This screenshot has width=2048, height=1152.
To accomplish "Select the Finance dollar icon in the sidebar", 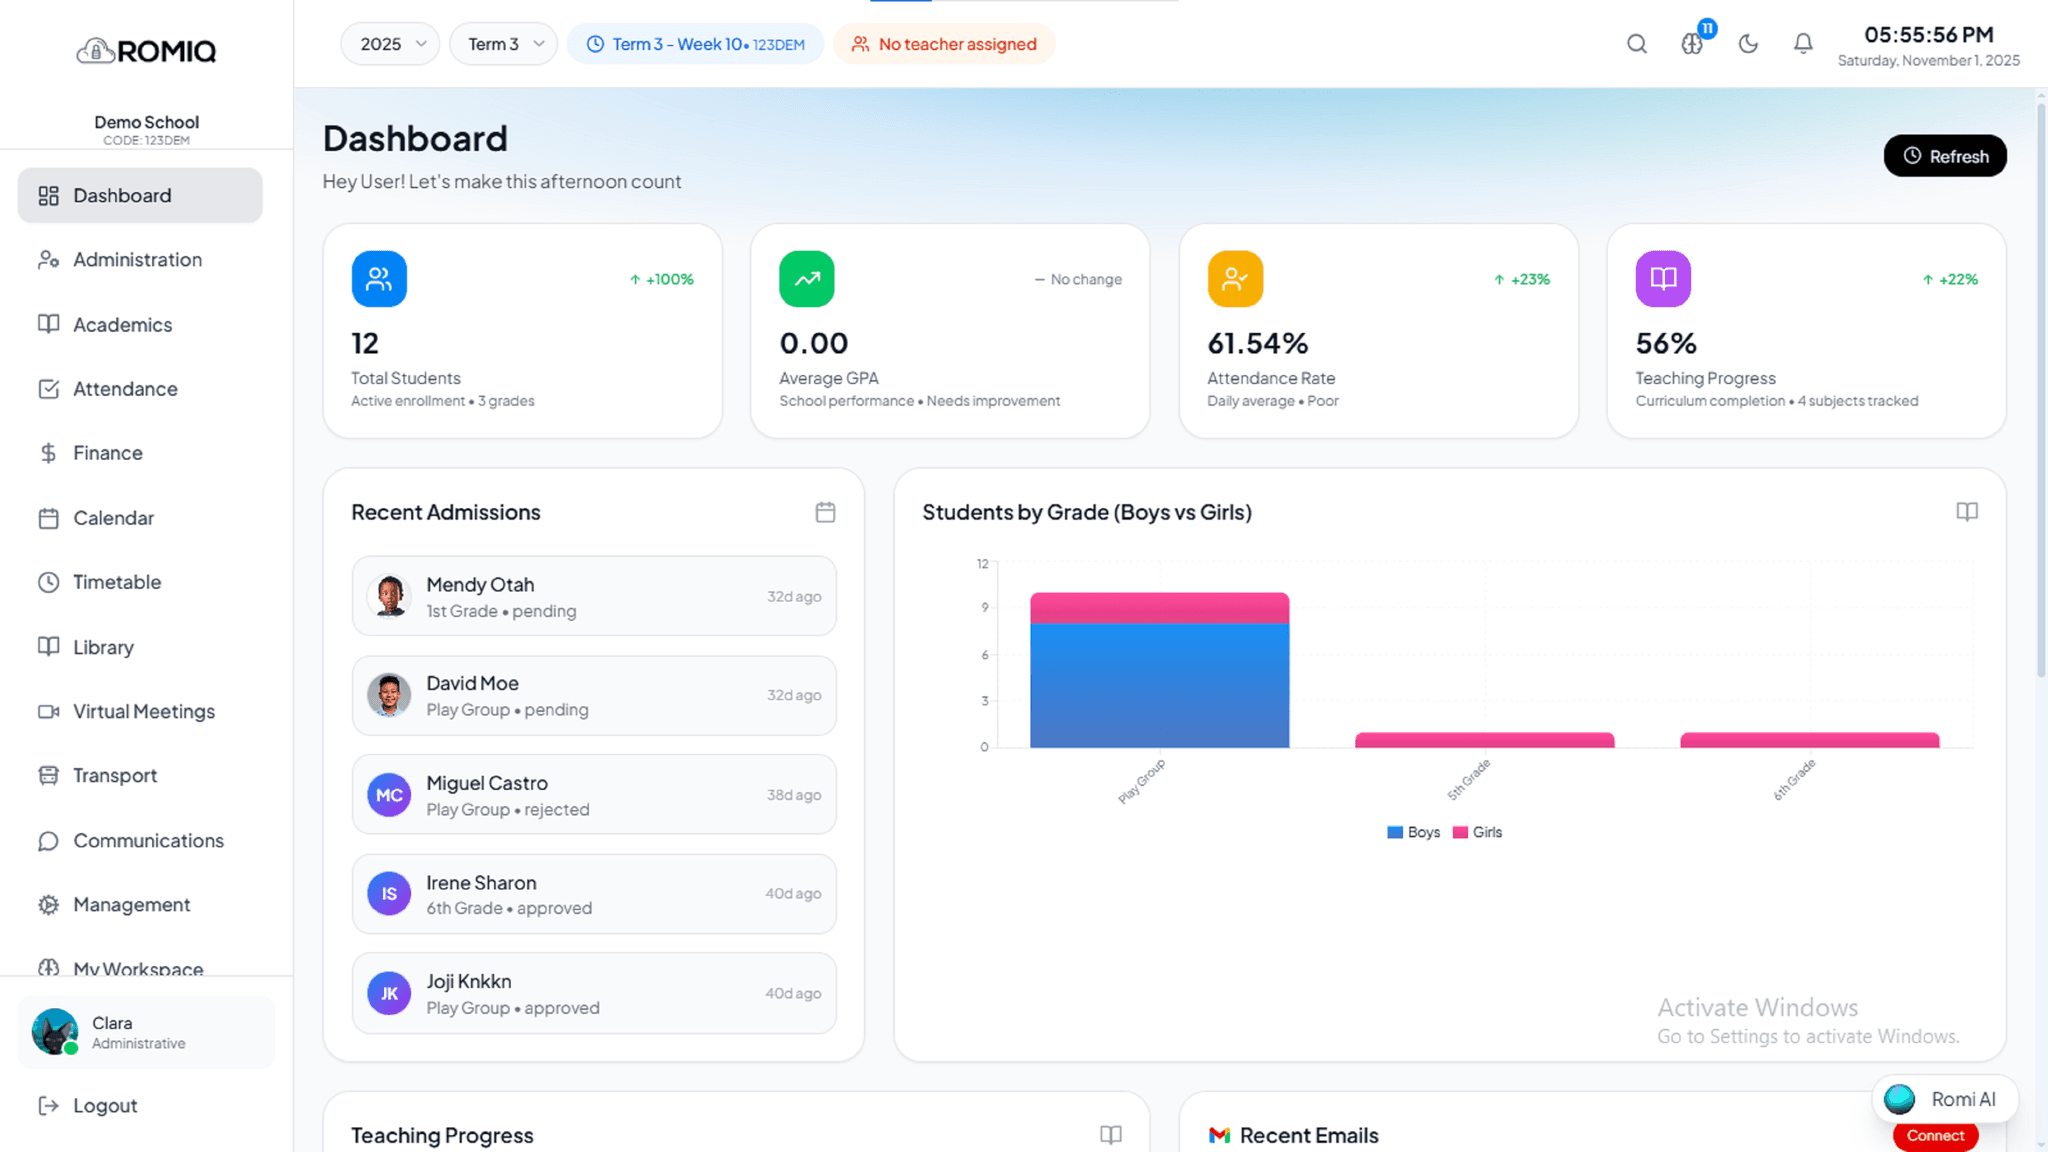I will (x=48, y=452).
